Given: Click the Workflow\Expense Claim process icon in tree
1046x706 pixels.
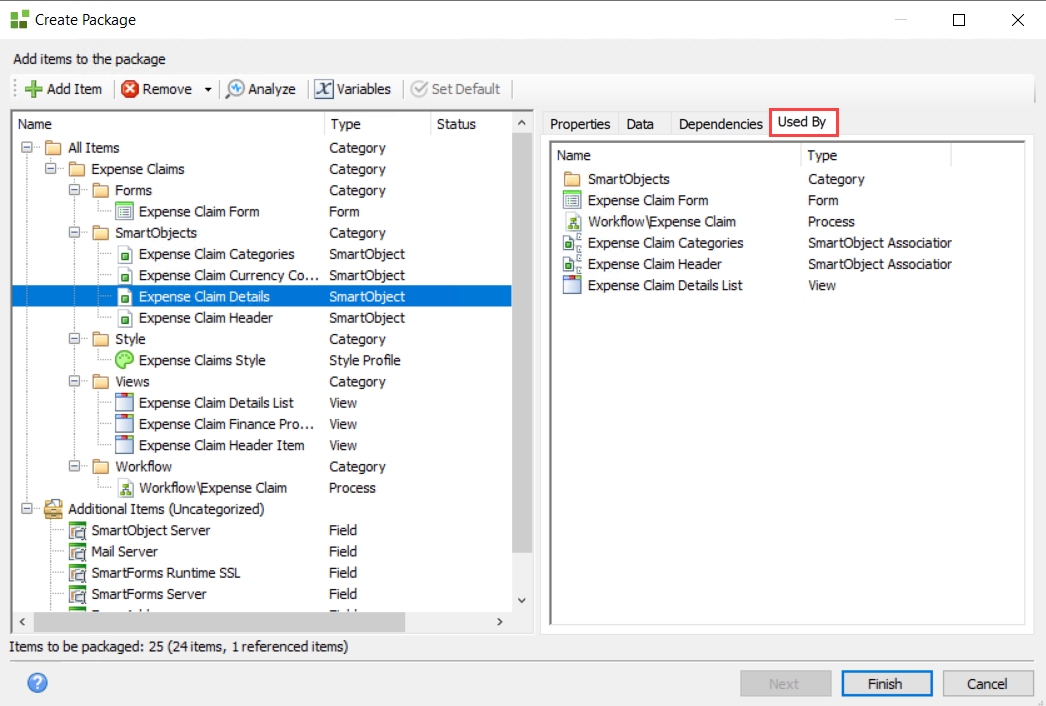Looking at the screenshot, I should [x=125, y=488].
